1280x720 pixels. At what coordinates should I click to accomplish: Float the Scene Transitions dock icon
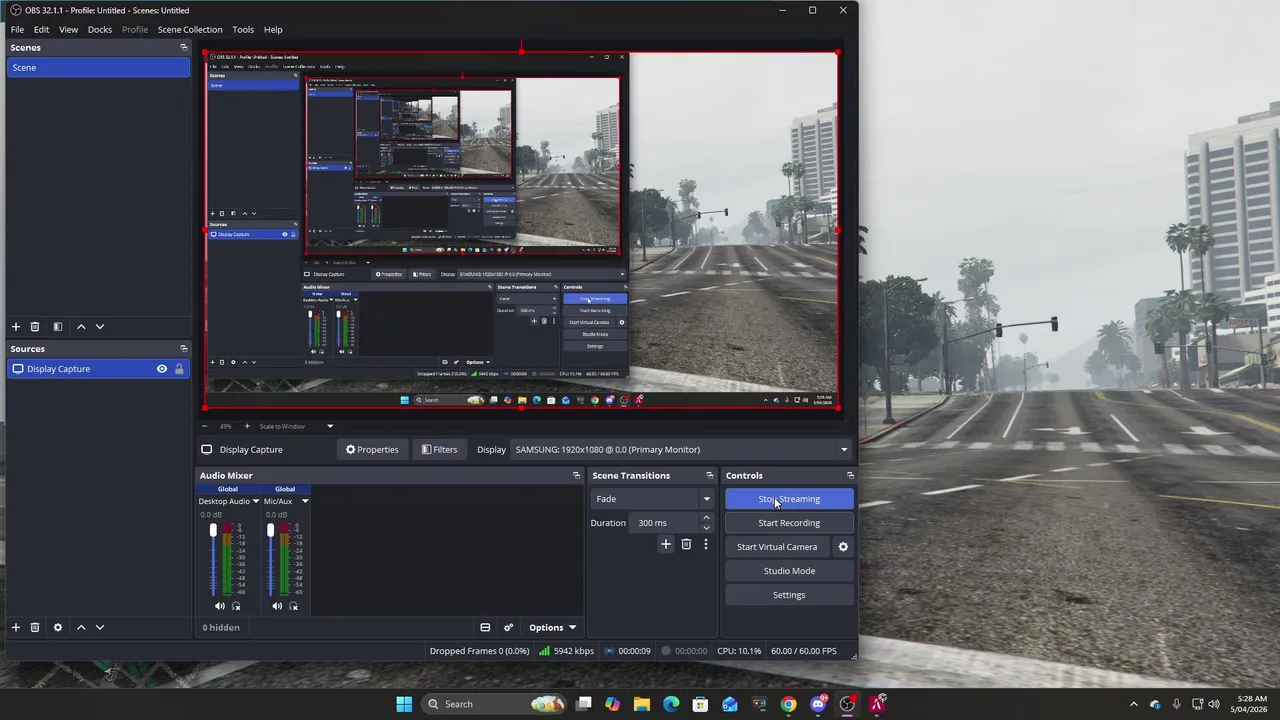pyautogui.click(x=710, y=475)
